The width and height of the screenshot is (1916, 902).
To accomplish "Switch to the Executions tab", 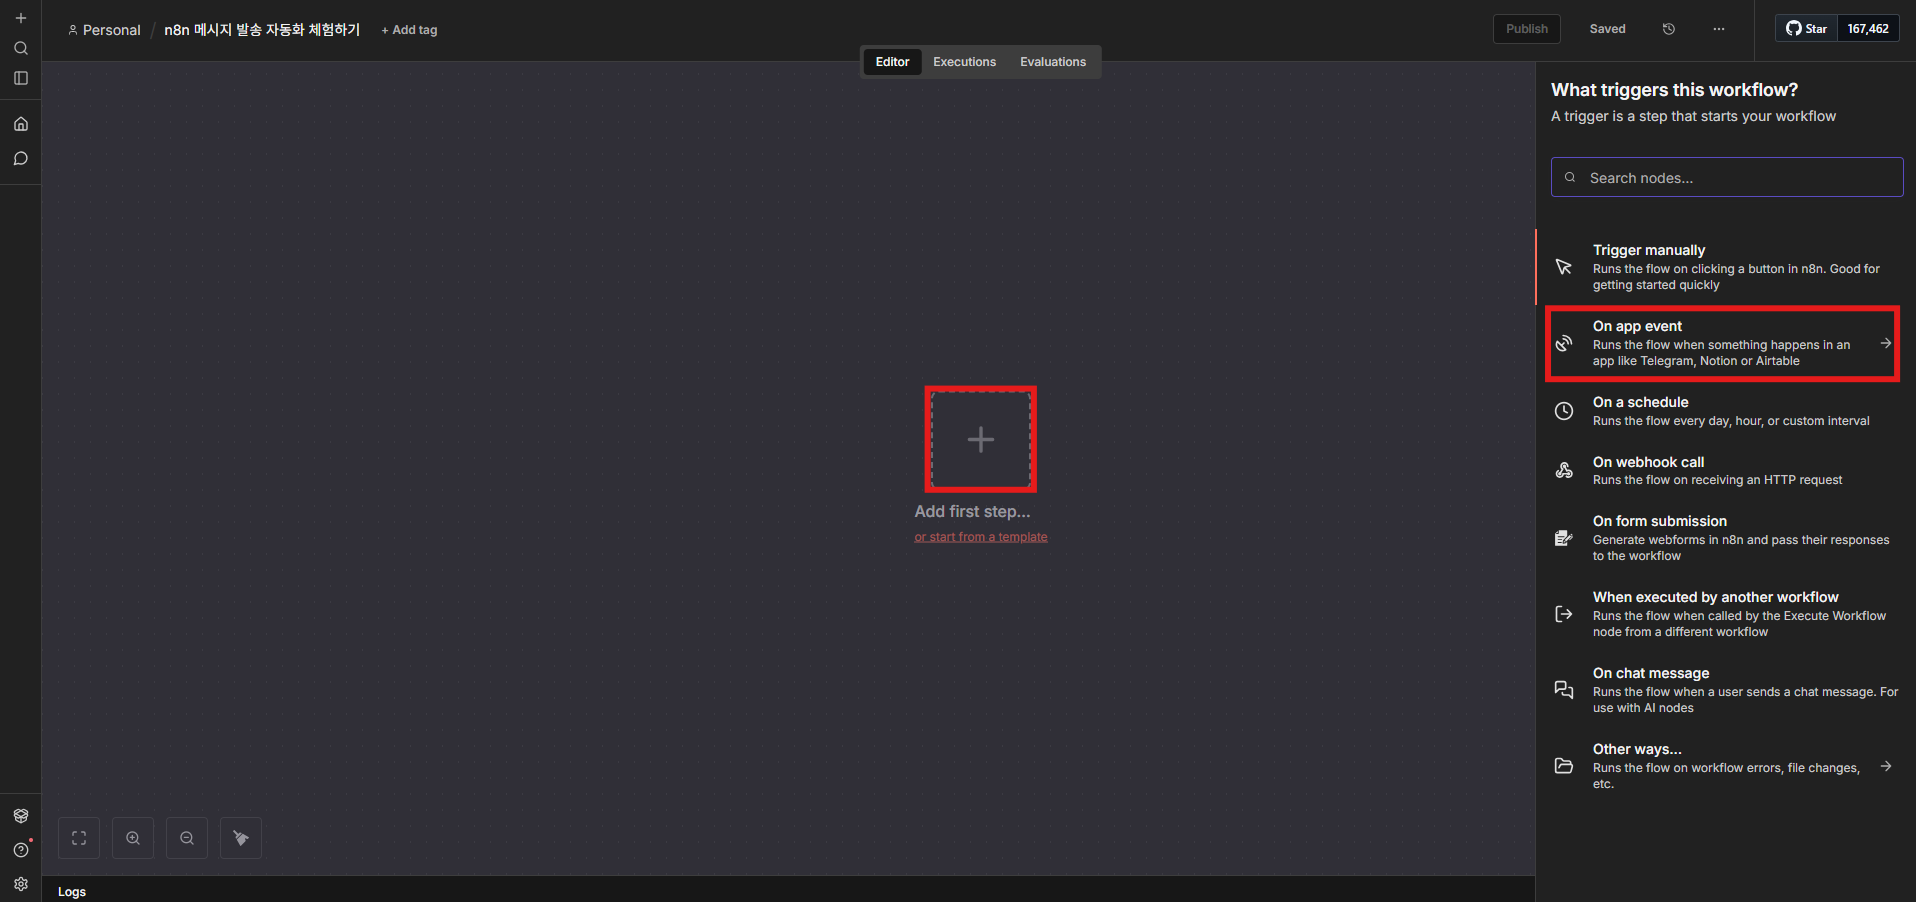I will click(964, 62).
